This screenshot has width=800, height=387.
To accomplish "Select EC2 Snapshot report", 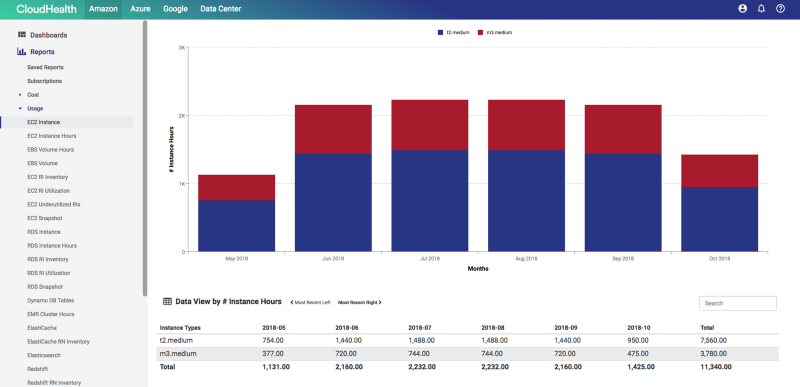I will click(45, 218).
